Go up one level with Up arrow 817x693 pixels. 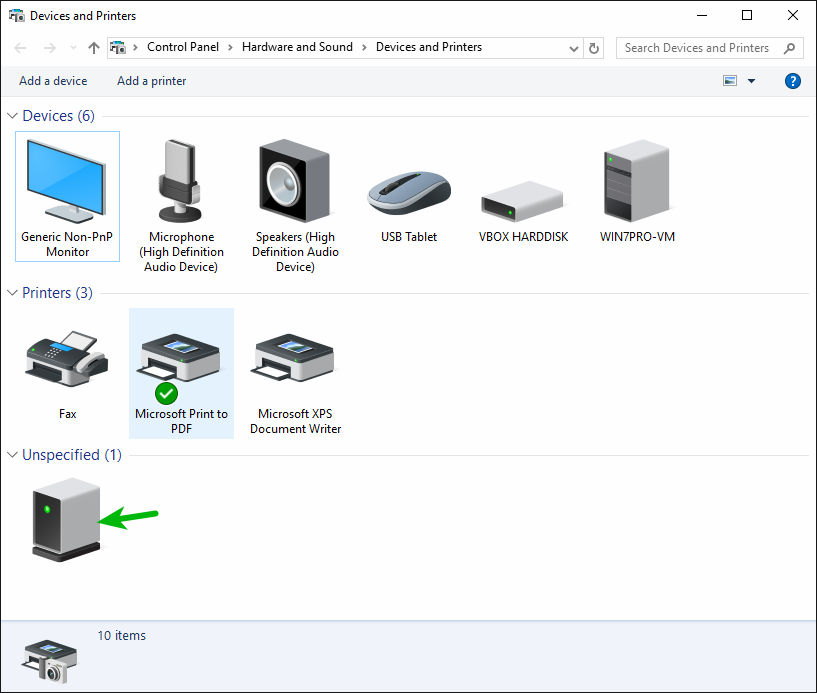pyautogui.click(x=94, y=48)
